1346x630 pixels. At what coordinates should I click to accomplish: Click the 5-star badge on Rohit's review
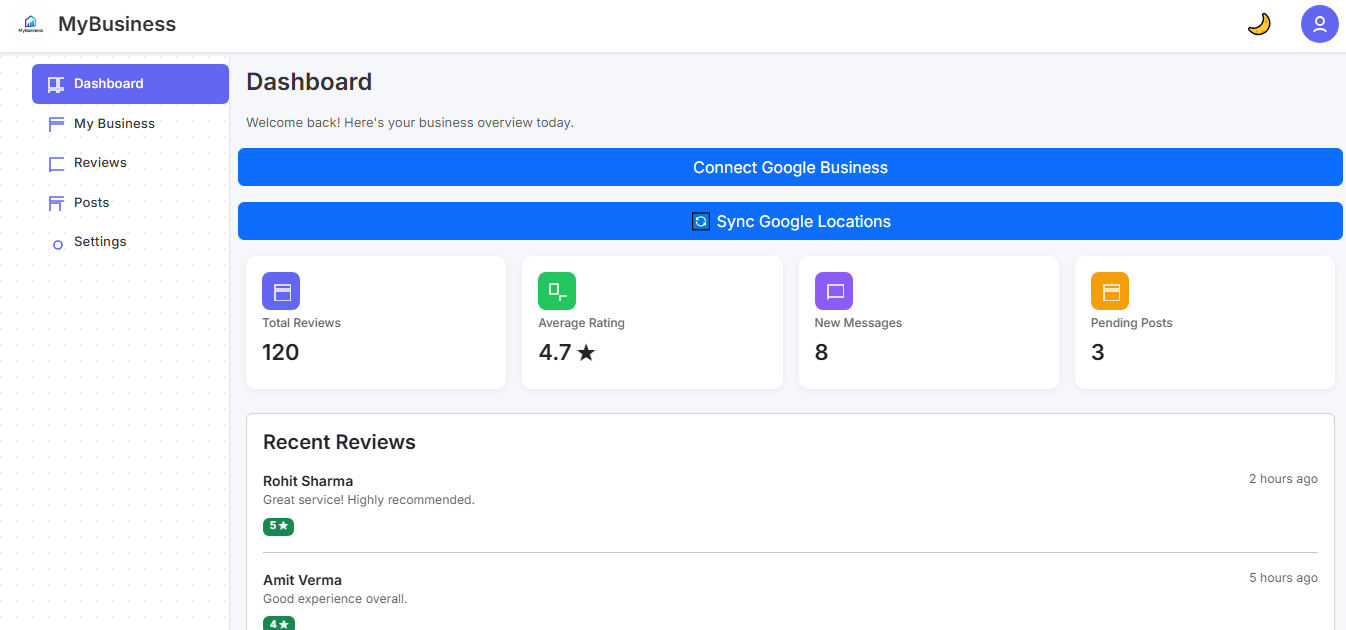coord(278,526)
